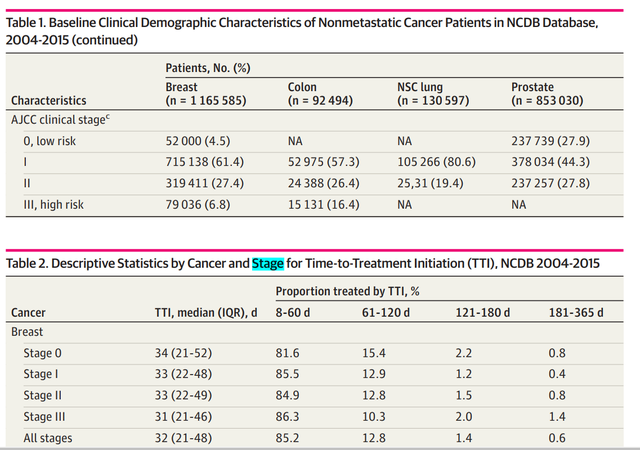Click the Proportion treated by TTI, % header

click(348, 293)
